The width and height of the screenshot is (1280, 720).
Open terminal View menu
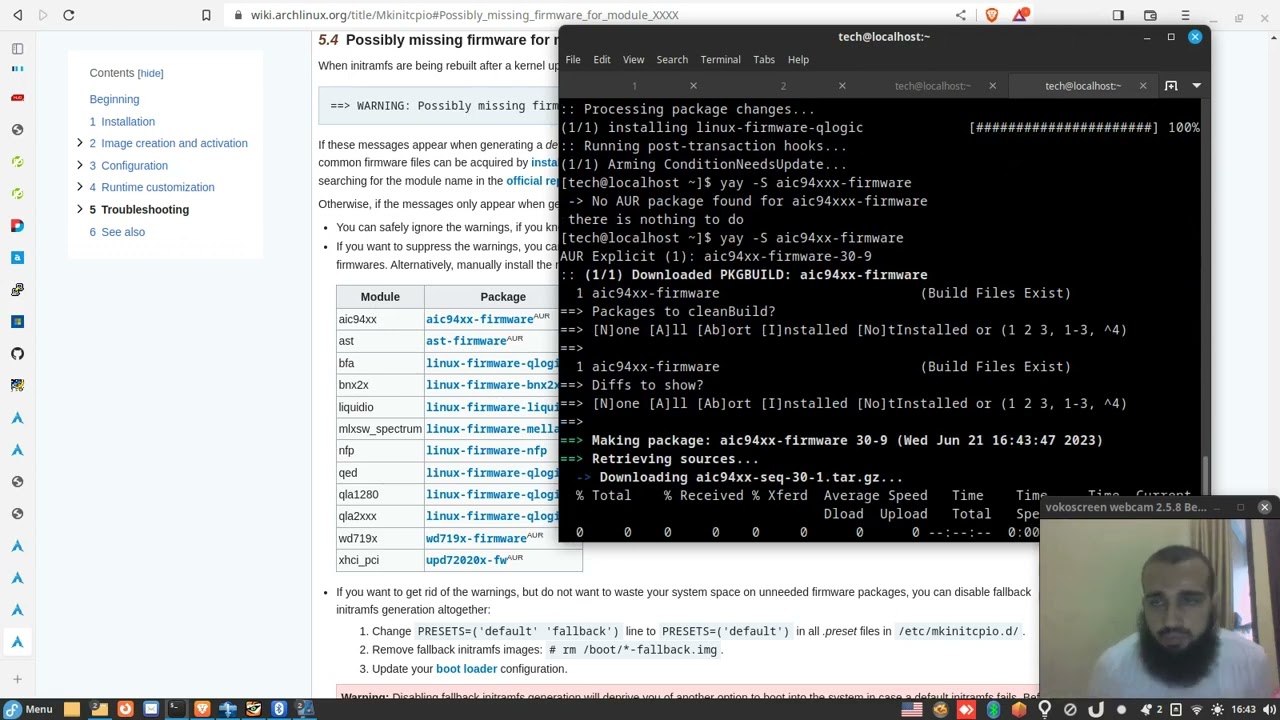[x=634, y=59]
